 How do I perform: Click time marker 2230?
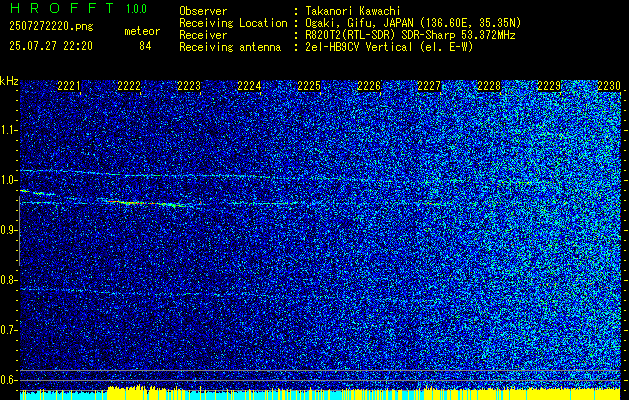click(609, 86)
